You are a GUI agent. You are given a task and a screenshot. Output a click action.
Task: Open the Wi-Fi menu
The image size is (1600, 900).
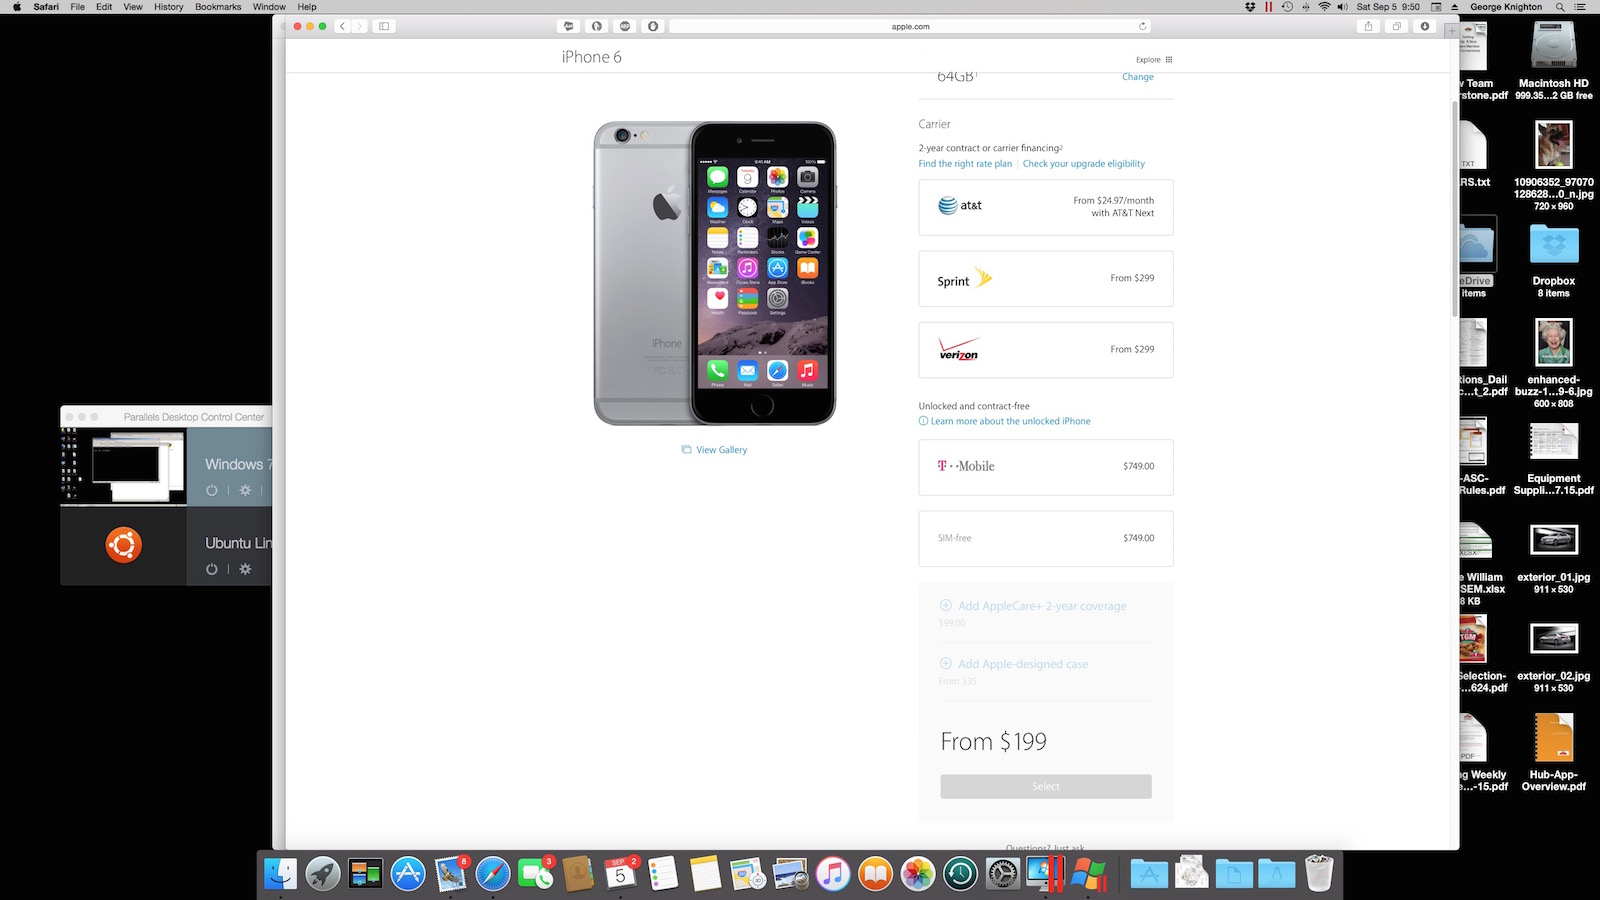[x=1324, y=7]
